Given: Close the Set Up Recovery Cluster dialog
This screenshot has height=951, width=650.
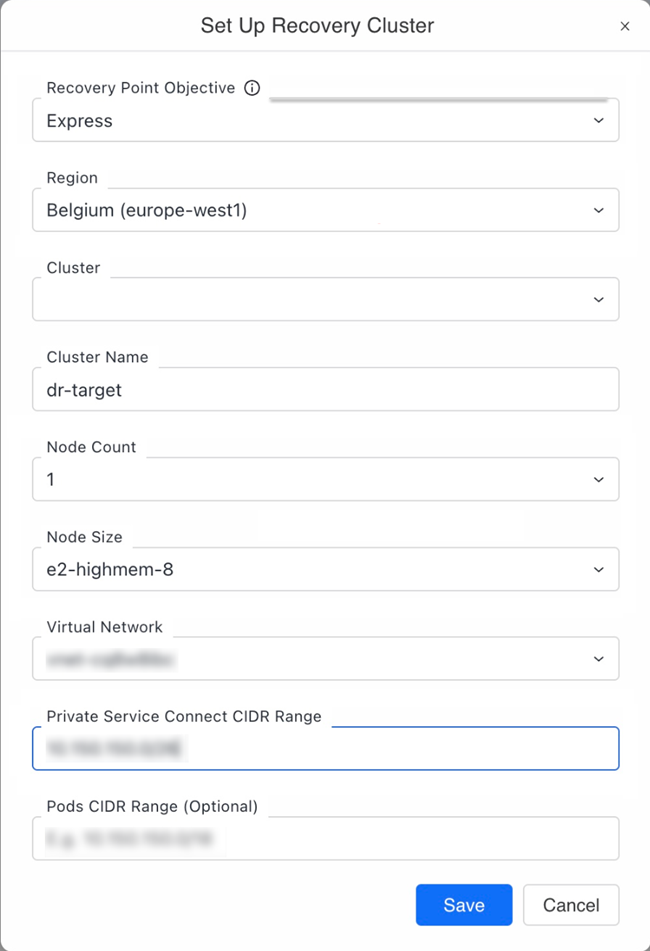Looking at the screenshot, I should click(625, 26).
